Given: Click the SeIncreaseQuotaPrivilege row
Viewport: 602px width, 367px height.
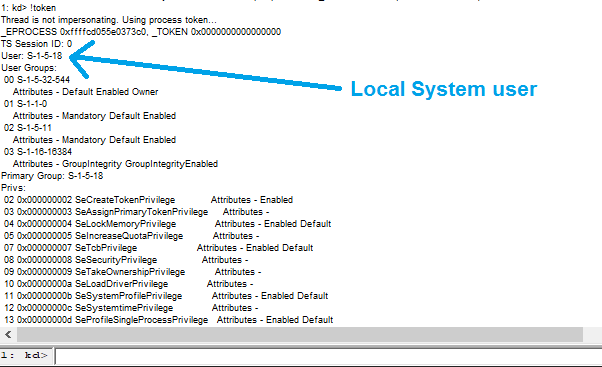Looking at the screenshot, I should pyautogui.click(x=131, y=236).
